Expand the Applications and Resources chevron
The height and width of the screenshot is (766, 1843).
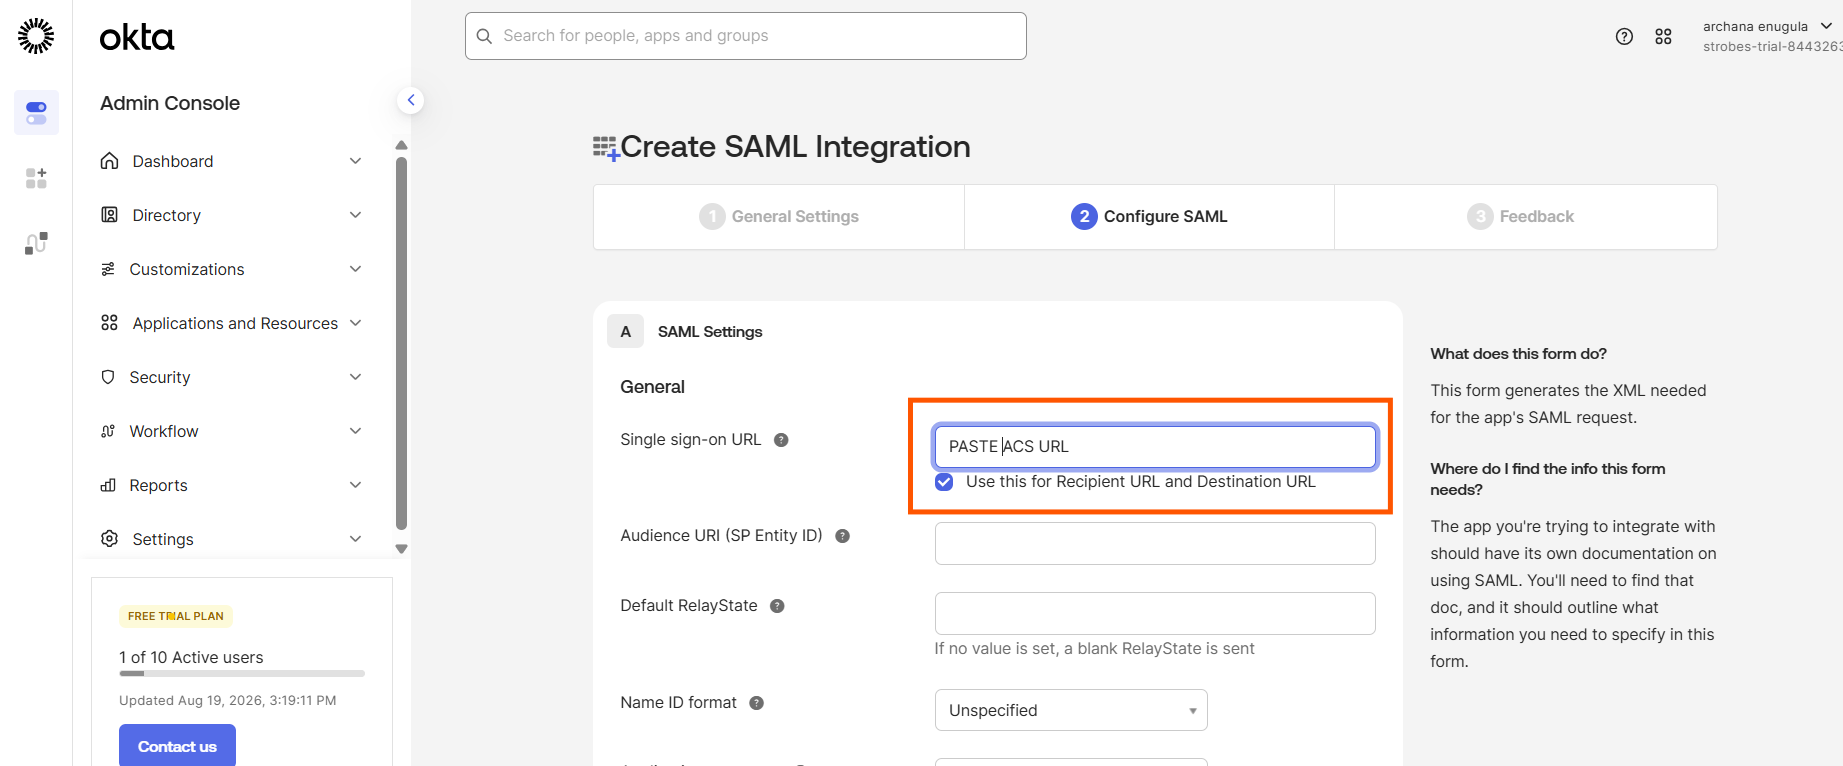pos(355,323)
